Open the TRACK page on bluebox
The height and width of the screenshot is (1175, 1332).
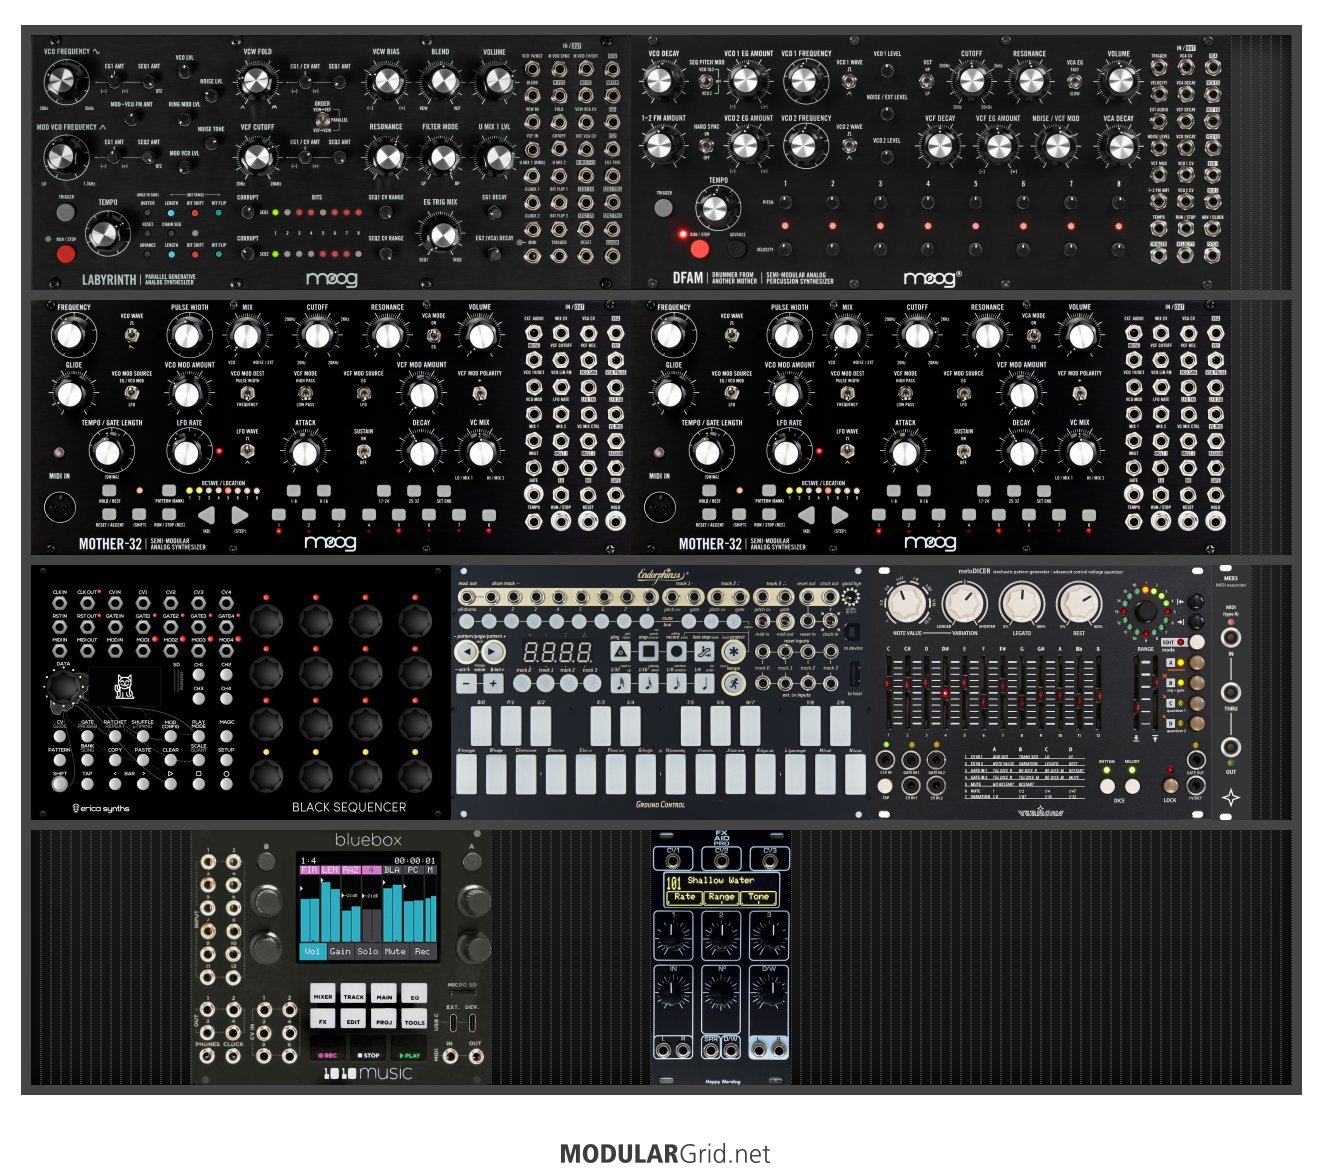click(354, 995)
